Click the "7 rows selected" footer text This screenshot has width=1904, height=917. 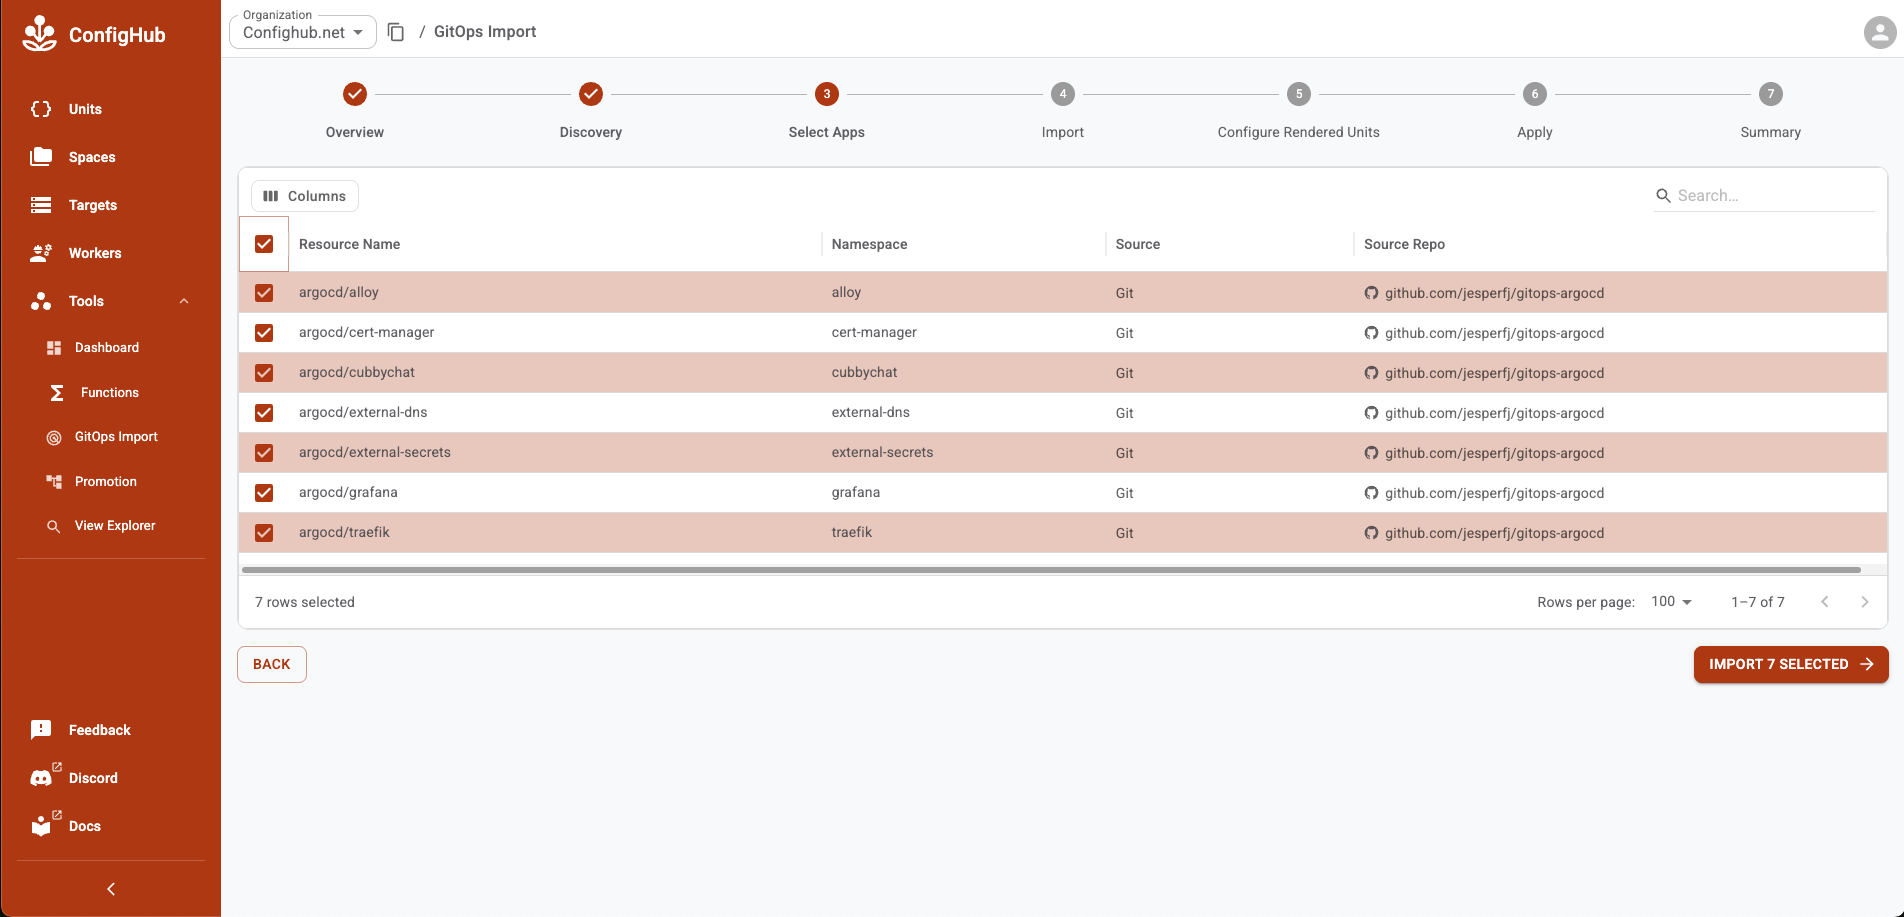pos(305,602)
